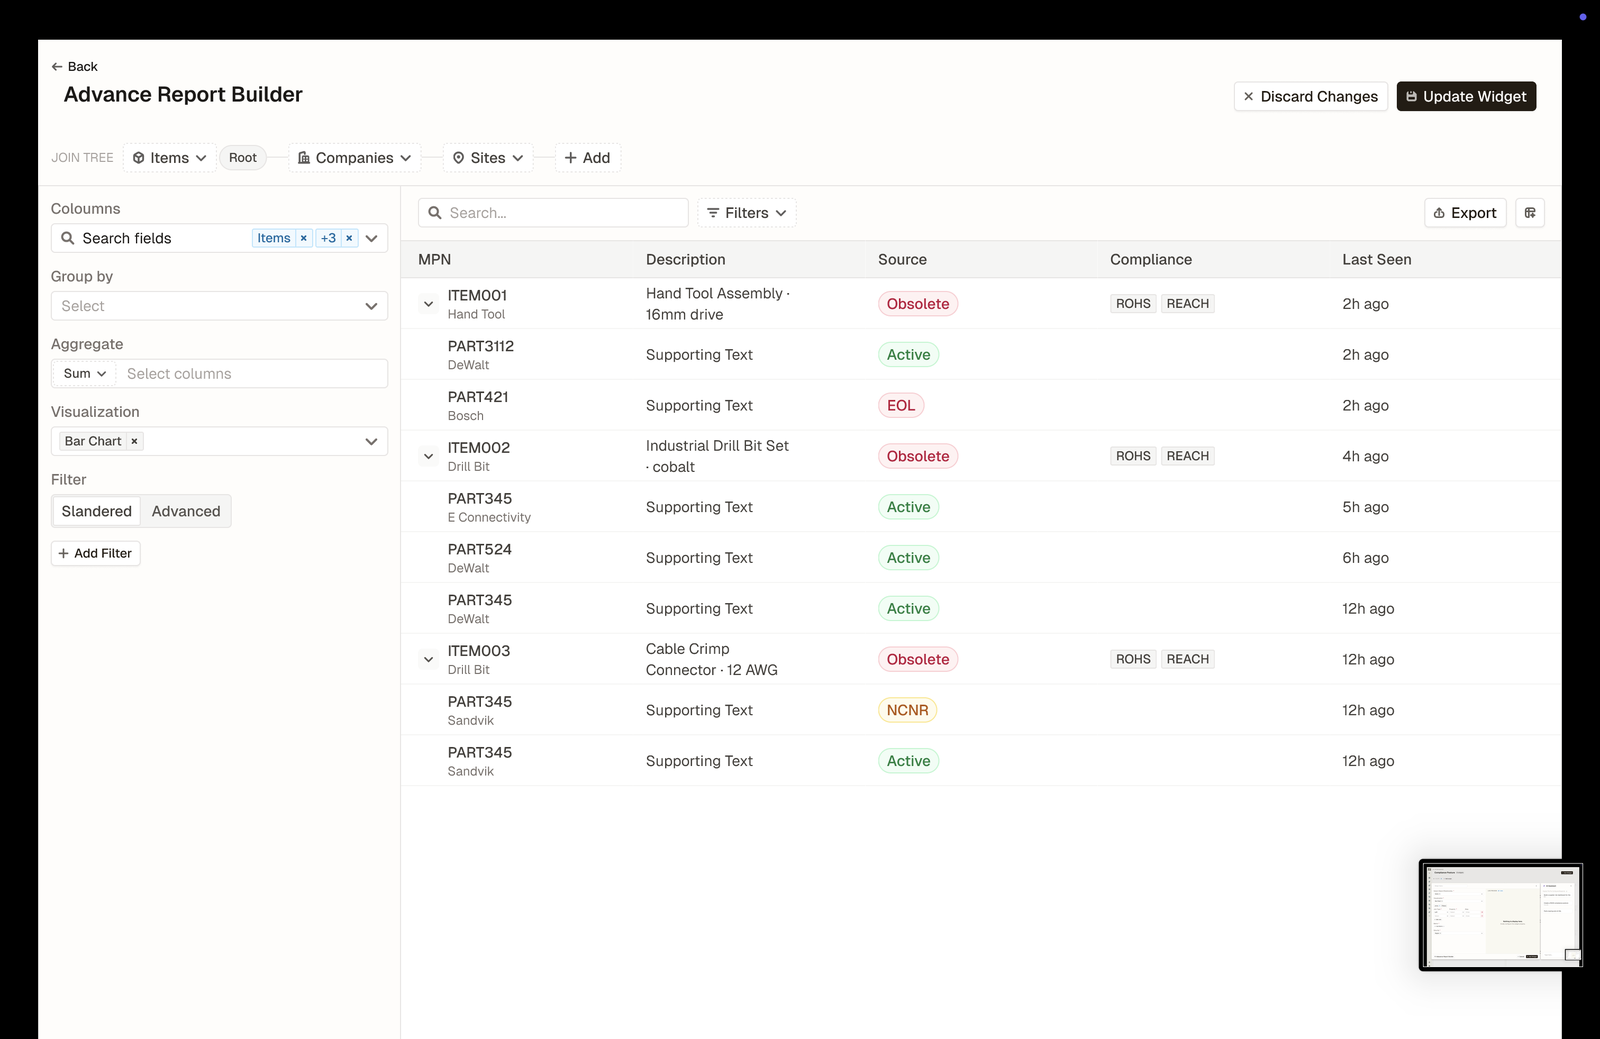Viewport: 1600px width, 1039px height.
Task: Click the Export button
Action: pyautogui.click(x=1465, y=213)
